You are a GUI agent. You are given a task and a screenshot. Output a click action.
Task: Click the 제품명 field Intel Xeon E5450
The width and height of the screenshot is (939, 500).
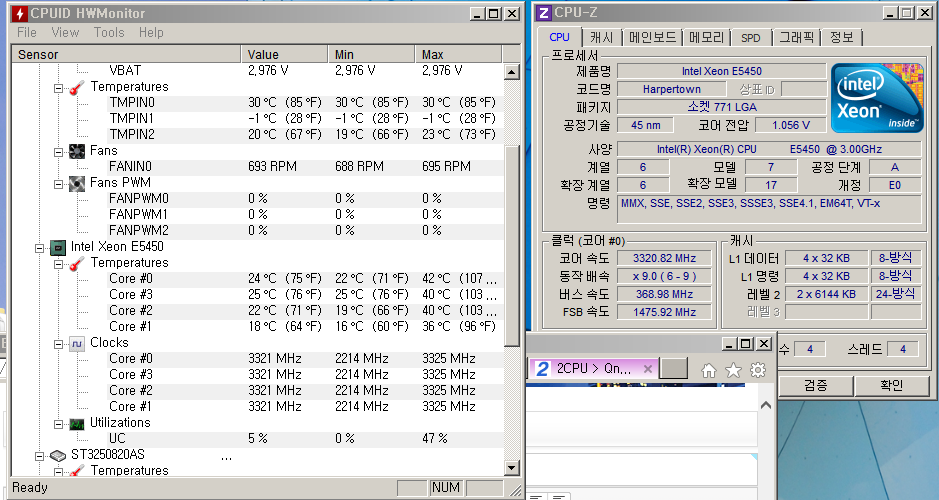(722, 71)
